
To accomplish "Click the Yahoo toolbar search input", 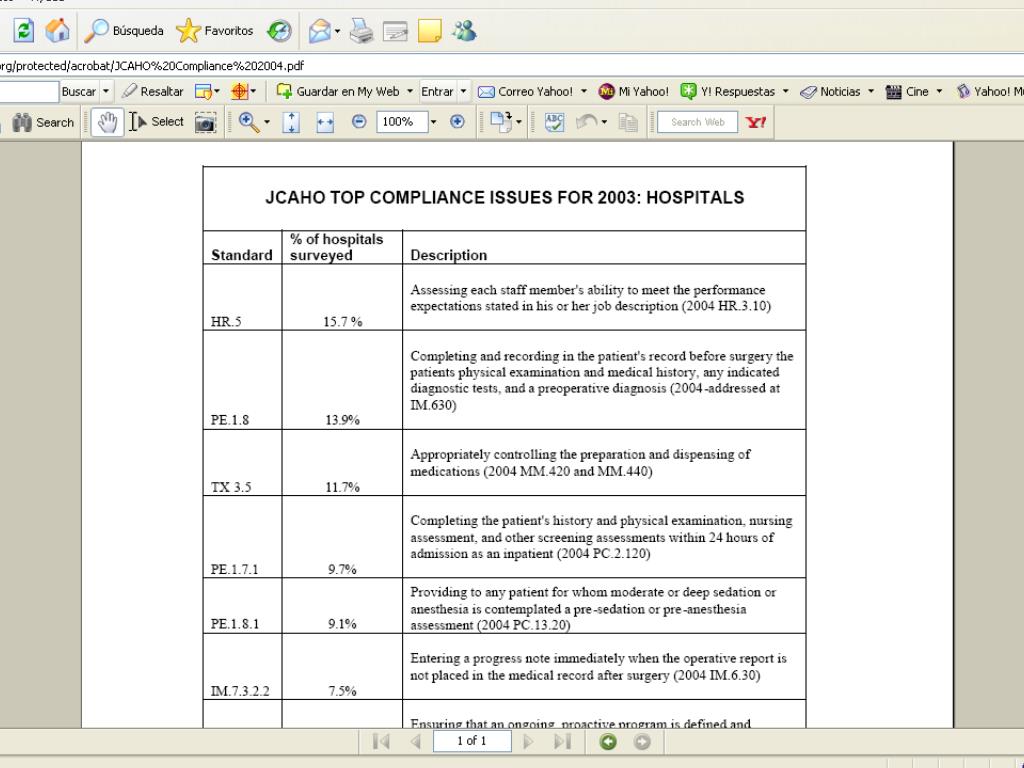I will (29, 91).
